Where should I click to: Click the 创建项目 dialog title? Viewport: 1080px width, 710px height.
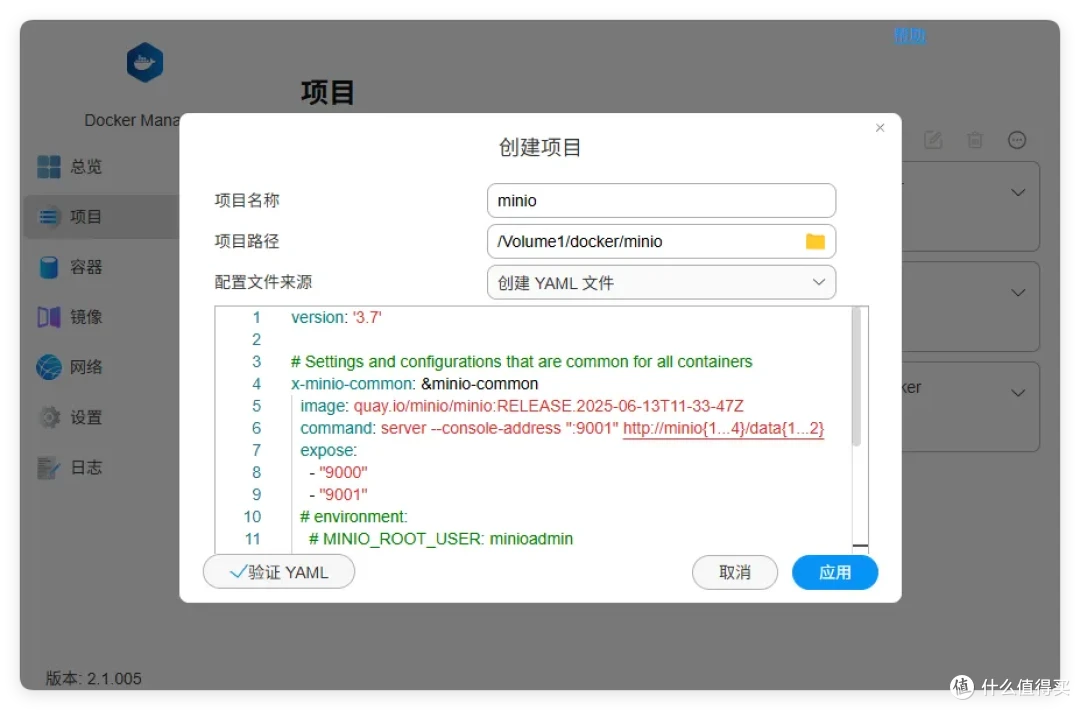pos(540,147)
